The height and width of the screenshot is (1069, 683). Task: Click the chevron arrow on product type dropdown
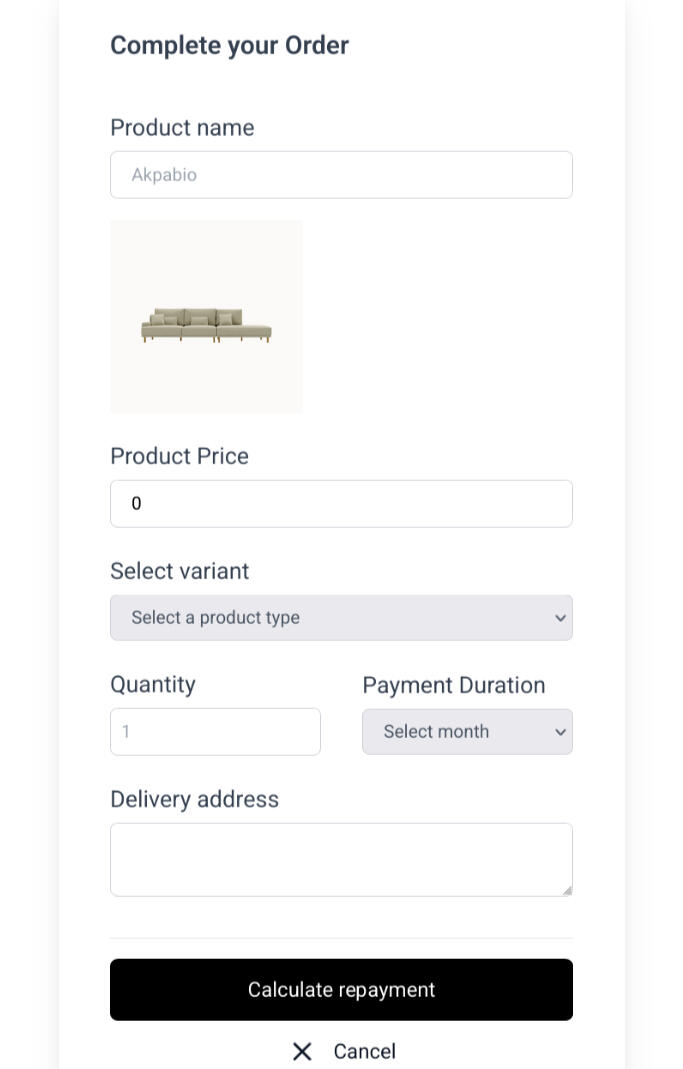pos(560,618)
